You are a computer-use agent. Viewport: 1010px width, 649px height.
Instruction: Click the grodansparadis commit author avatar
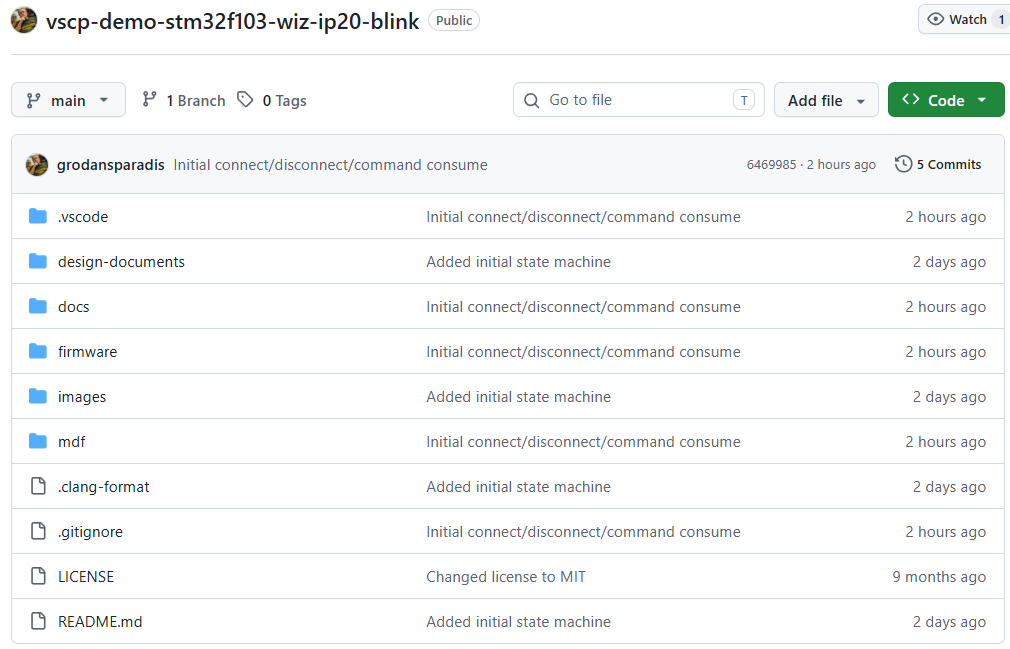coord(37,165)
